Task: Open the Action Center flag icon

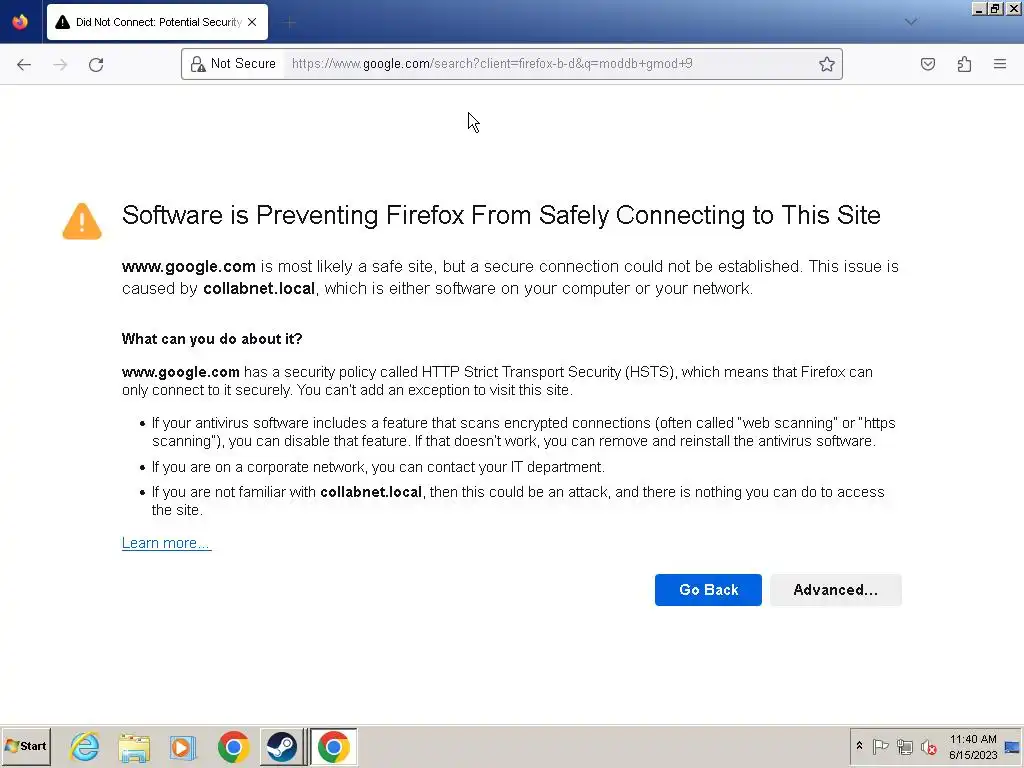Action: point(880,746)
